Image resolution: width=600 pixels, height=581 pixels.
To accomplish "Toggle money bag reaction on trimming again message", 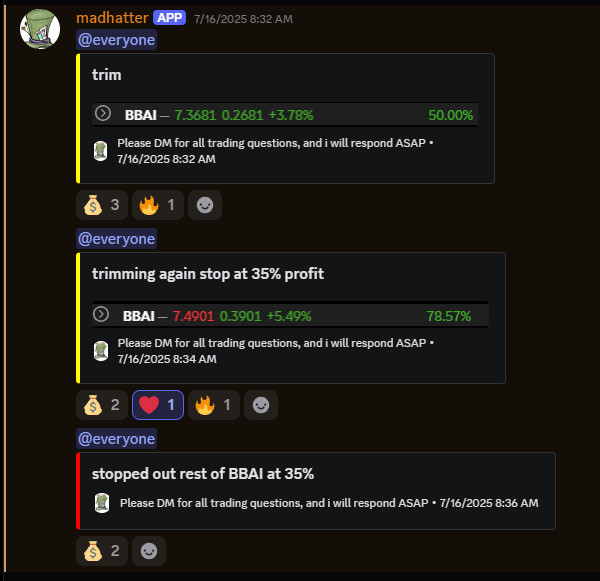I will pos(102,405).
